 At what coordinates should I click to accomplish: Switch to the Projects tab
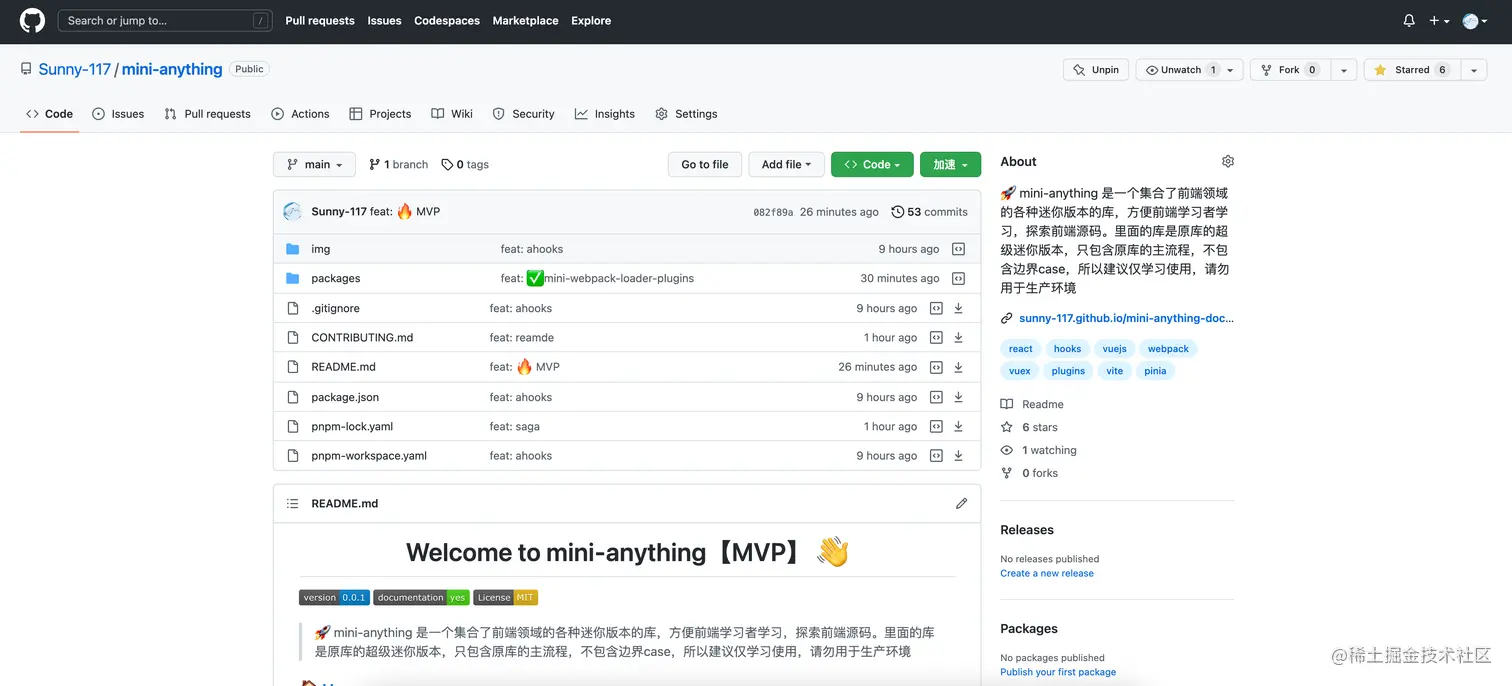coord(380,114)
